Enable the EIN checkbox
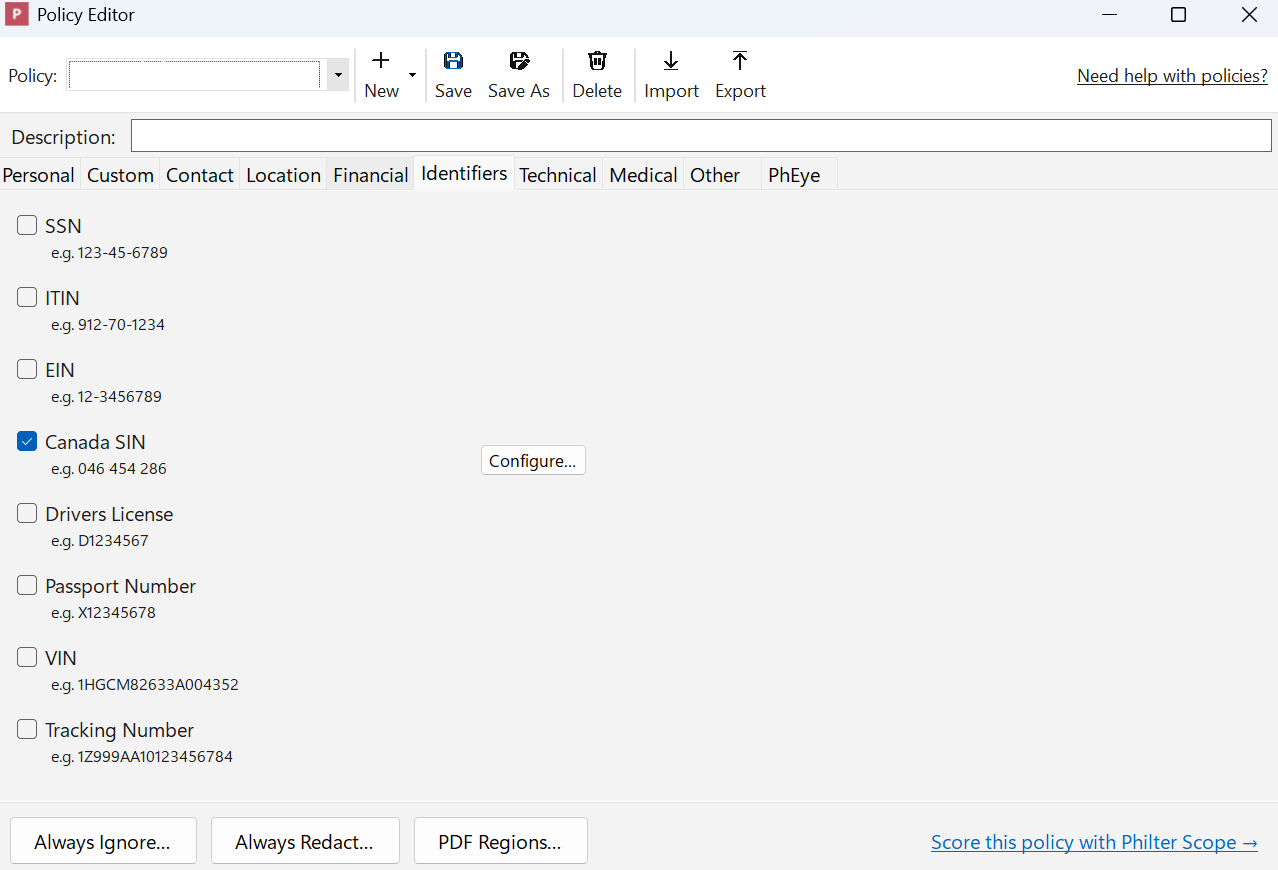1278x870 pixels. click(27, 370)
